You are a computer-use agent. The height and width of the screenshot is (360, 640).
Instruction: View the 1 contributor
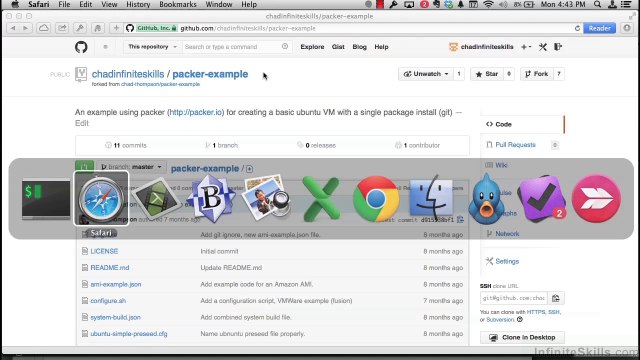pyautogui.click(x=418, y=145)
